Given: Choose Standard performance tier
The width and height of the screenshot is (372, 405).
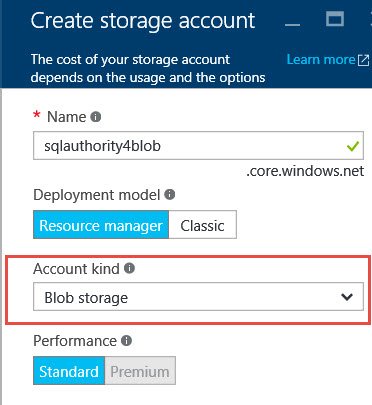Looking at the screenshot, I should (69, 371).
